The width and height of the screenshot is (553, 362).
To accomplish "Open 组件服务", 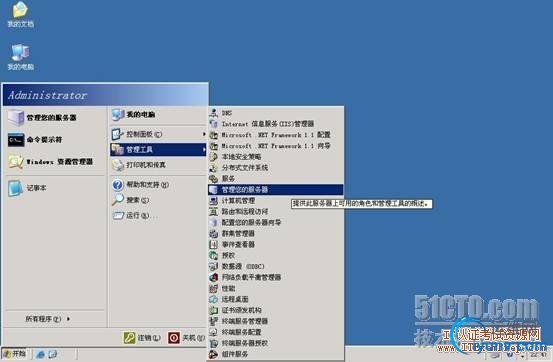I will coord(276,354).
